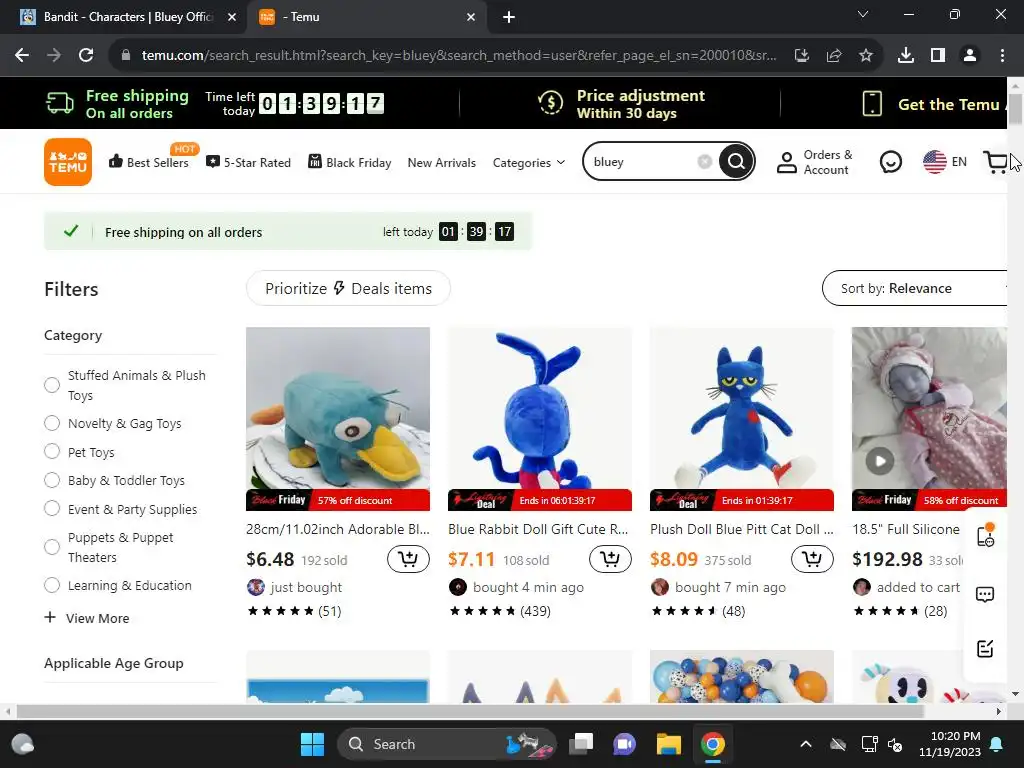Click the Free shipping On all orders banner

point(118,104)
